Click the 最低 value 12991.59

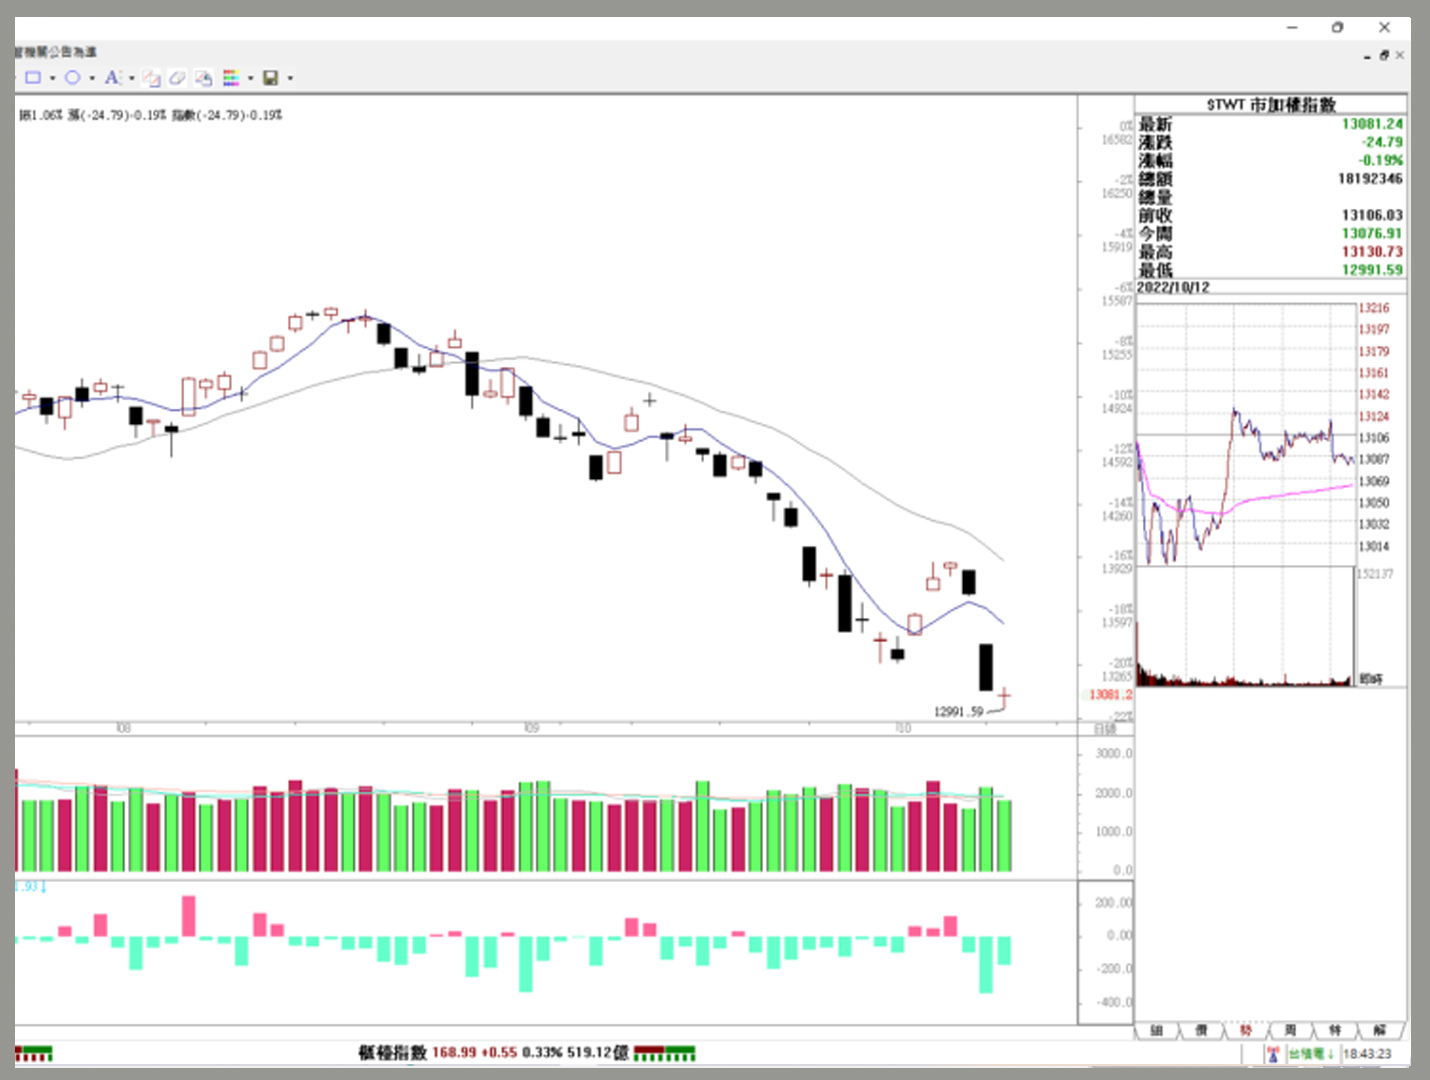(x=1372, y=270)
